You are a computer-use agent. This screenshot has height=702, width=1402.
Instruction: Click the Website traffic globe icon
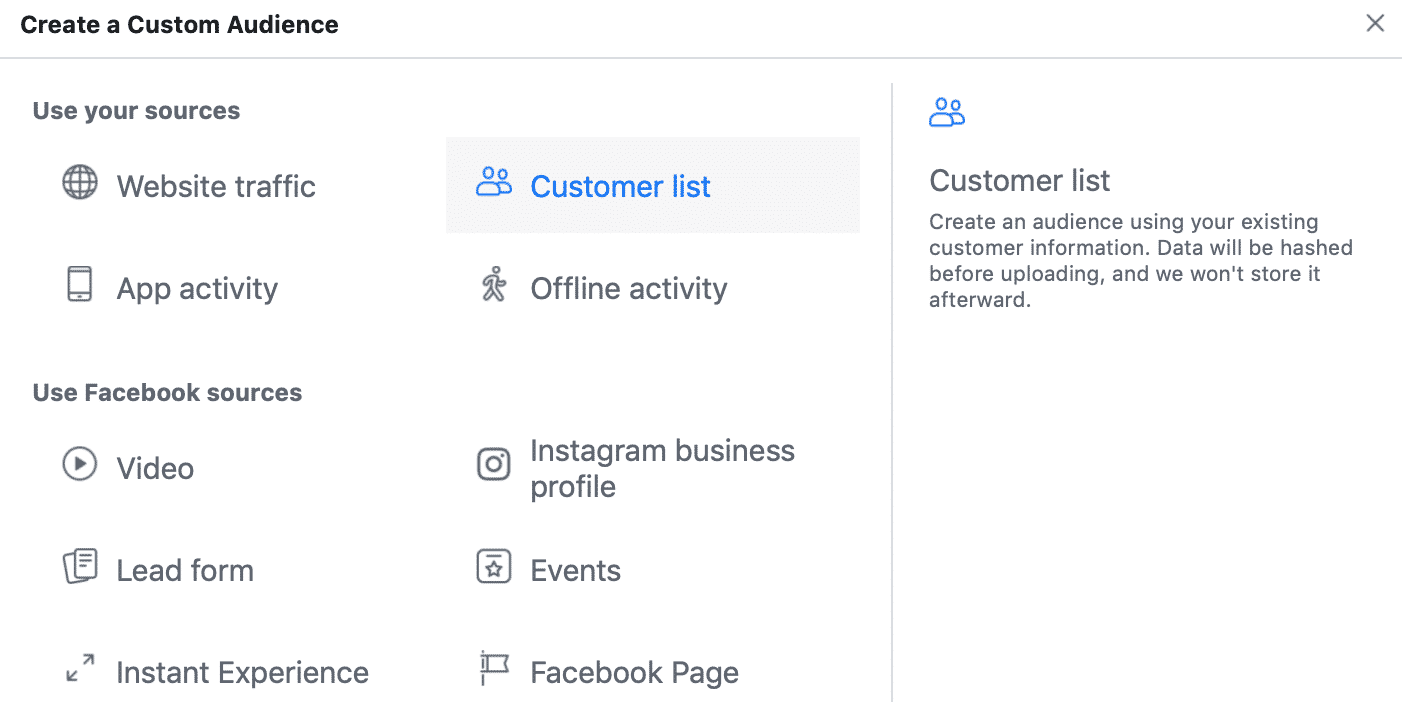(80, 183)
